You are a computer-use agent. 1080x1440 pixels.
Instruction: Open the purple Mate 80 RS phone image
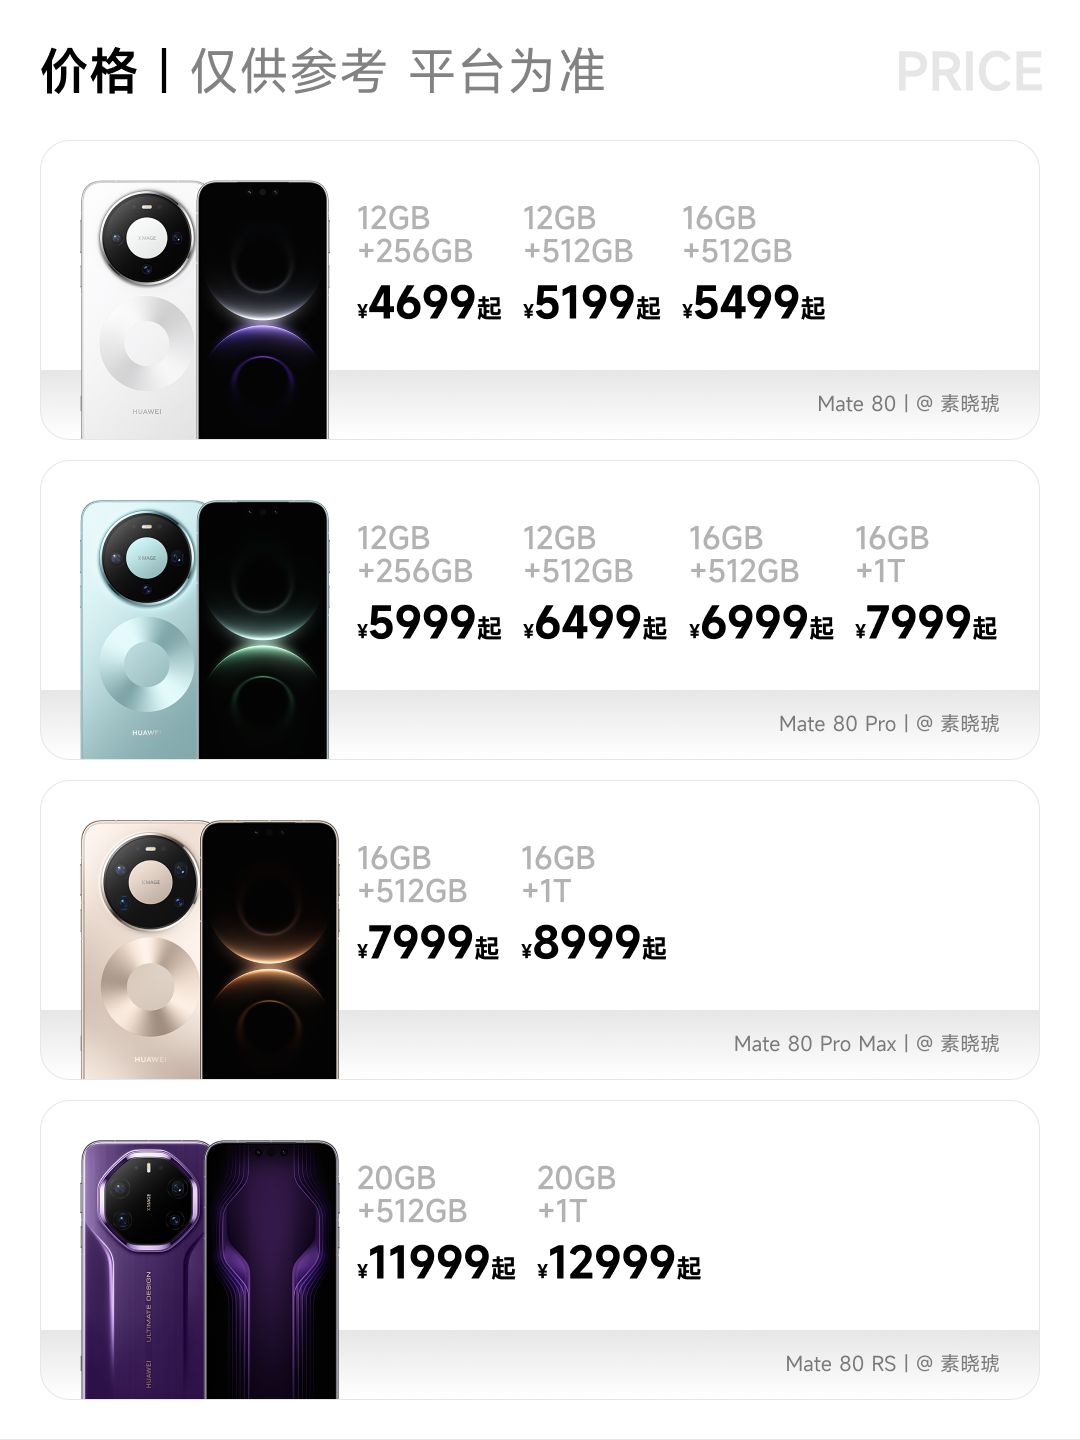pos(209,1270)
